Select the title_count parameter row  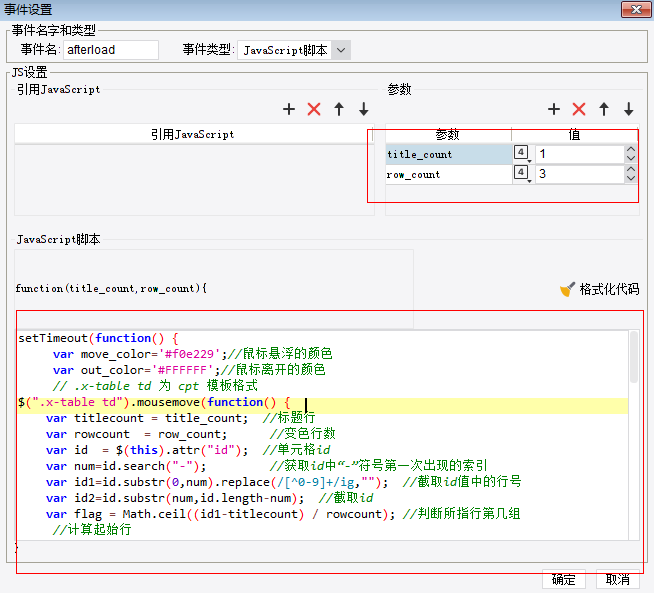click(449, 154)
